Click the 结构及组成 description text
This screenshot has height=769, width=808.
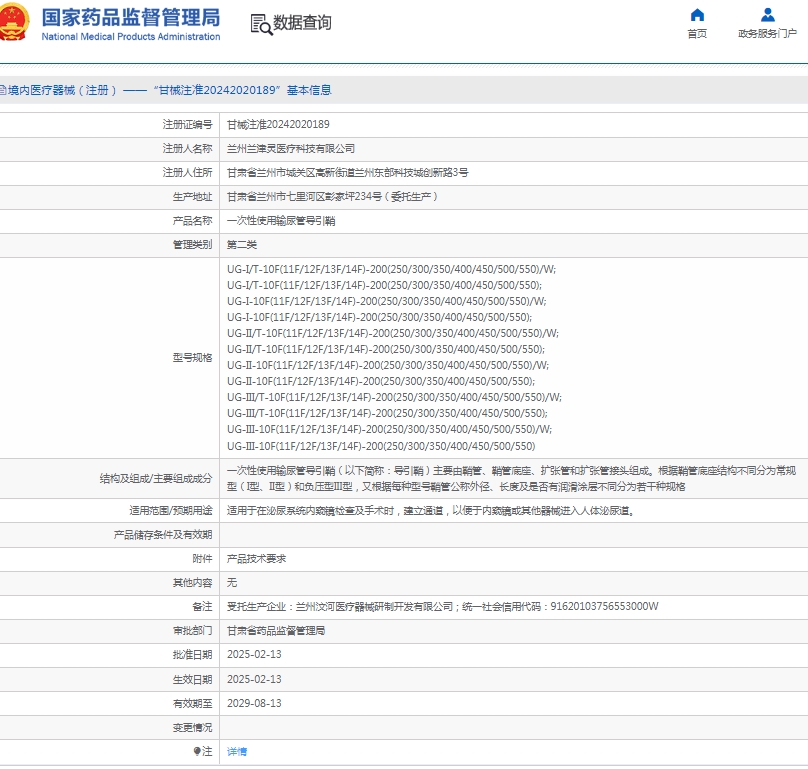(511, 478)
